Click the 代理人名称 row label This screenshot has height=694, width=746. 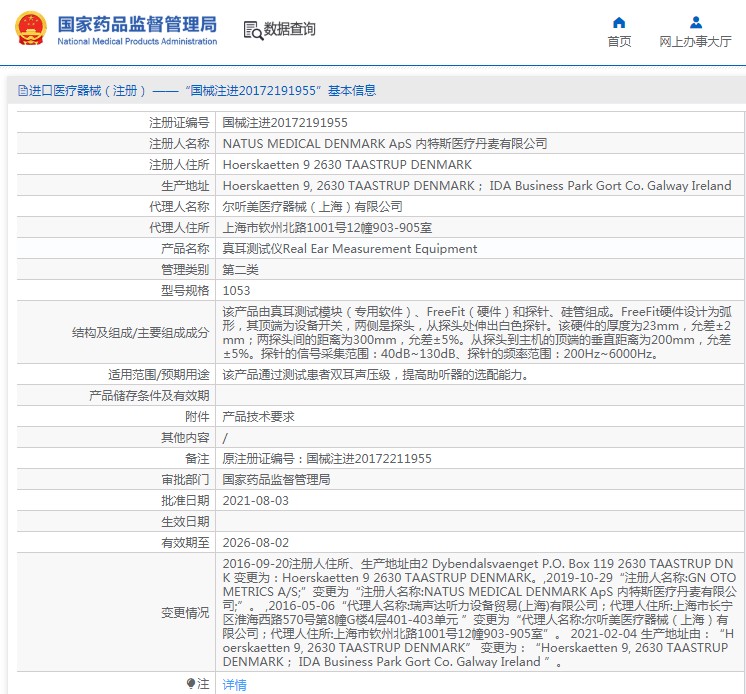[x=179, y=206]
